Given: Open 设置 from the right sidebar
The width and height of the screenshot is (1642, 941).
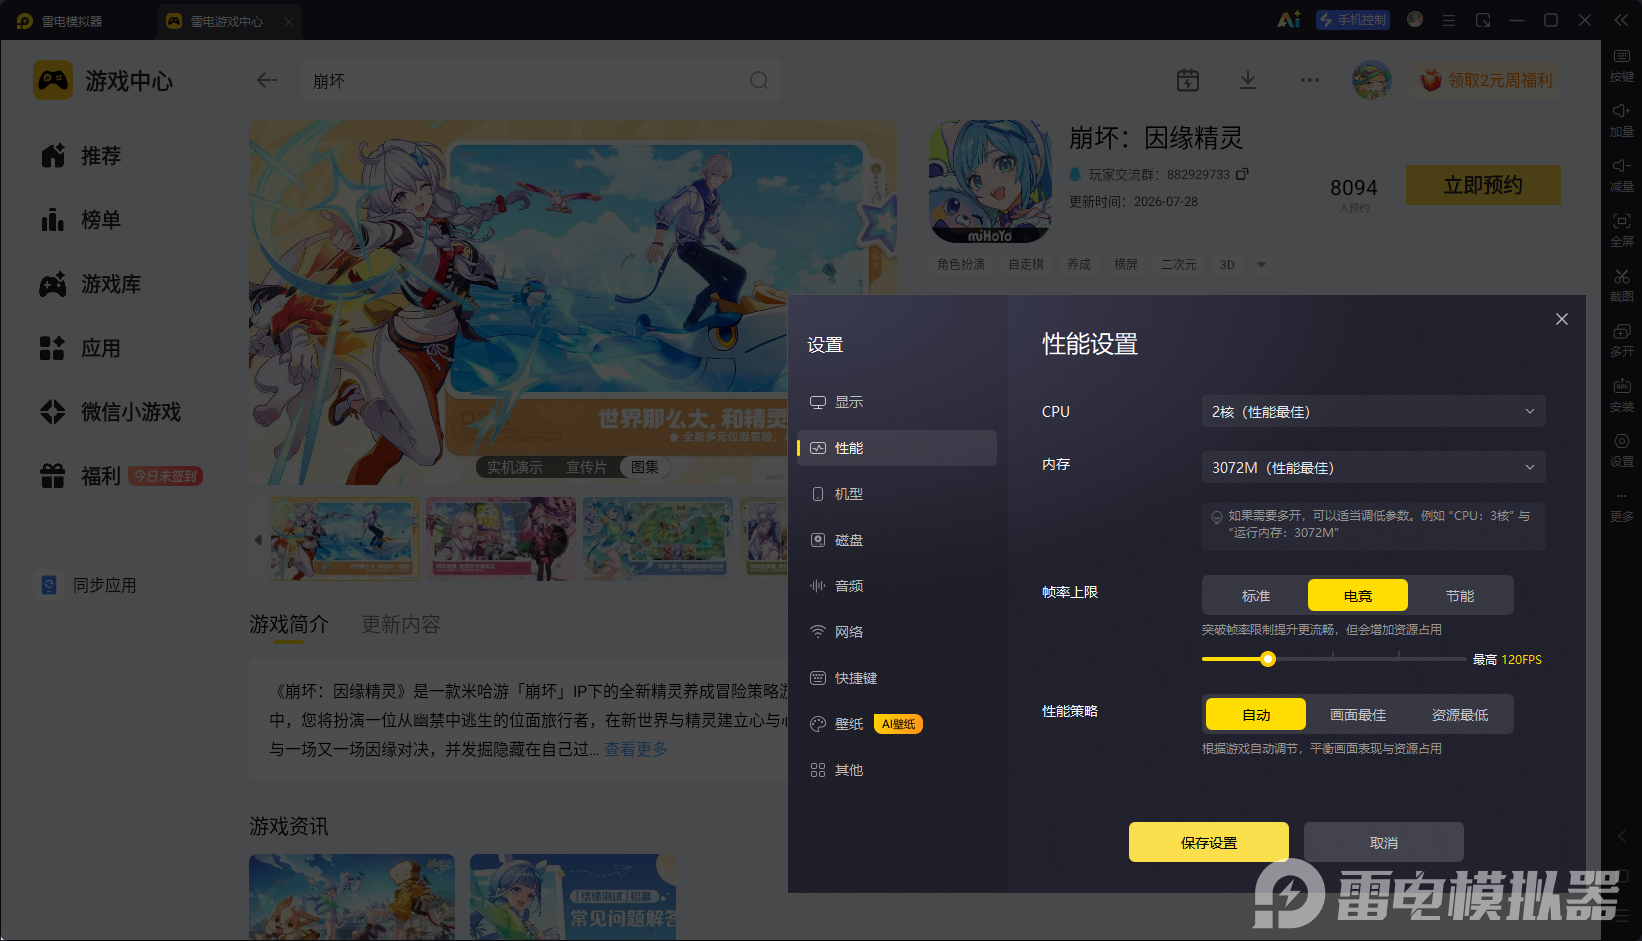Looking at the screenshot, I should pyautogui.click(x=1621, y=450).
